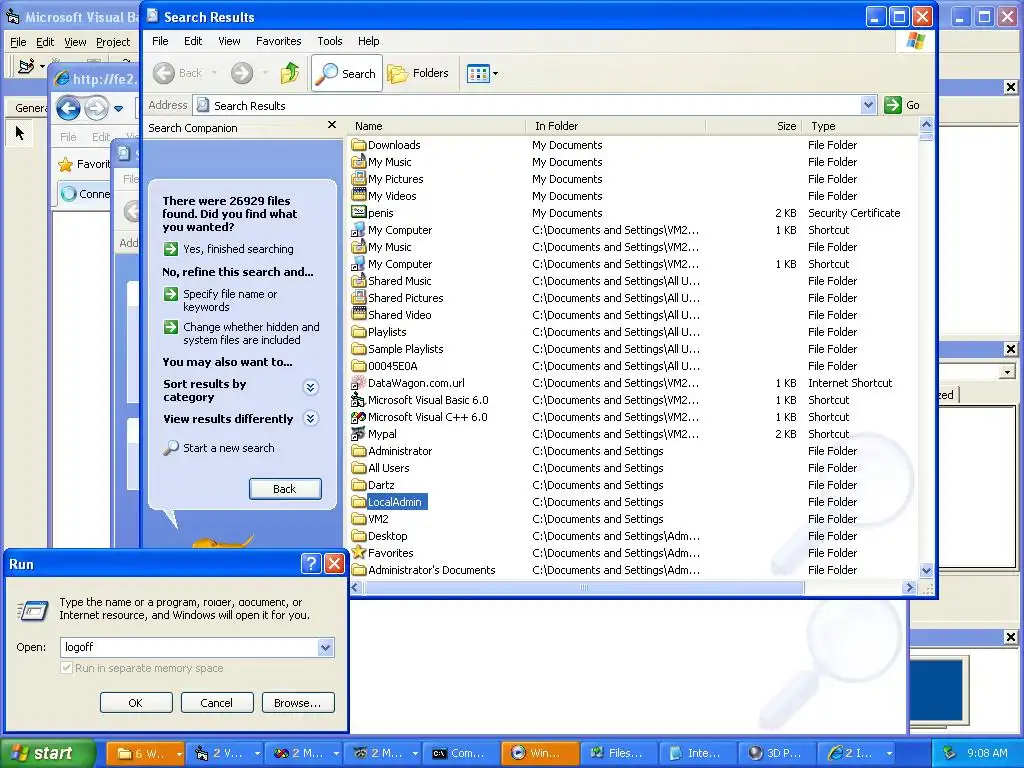Viewport: 1024px width, 768px height.
Task: Click the Microsoft Visual Basic 6.0 shortcut icon
Action: [359, 400]
